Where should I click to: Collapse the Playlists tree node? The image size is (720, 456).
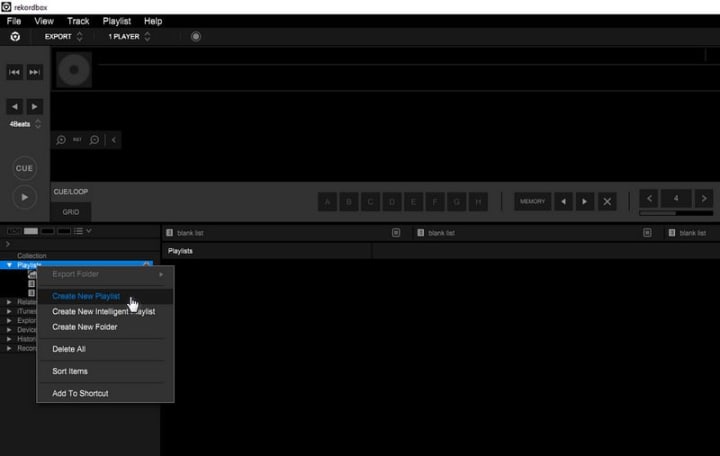[9, 265]
